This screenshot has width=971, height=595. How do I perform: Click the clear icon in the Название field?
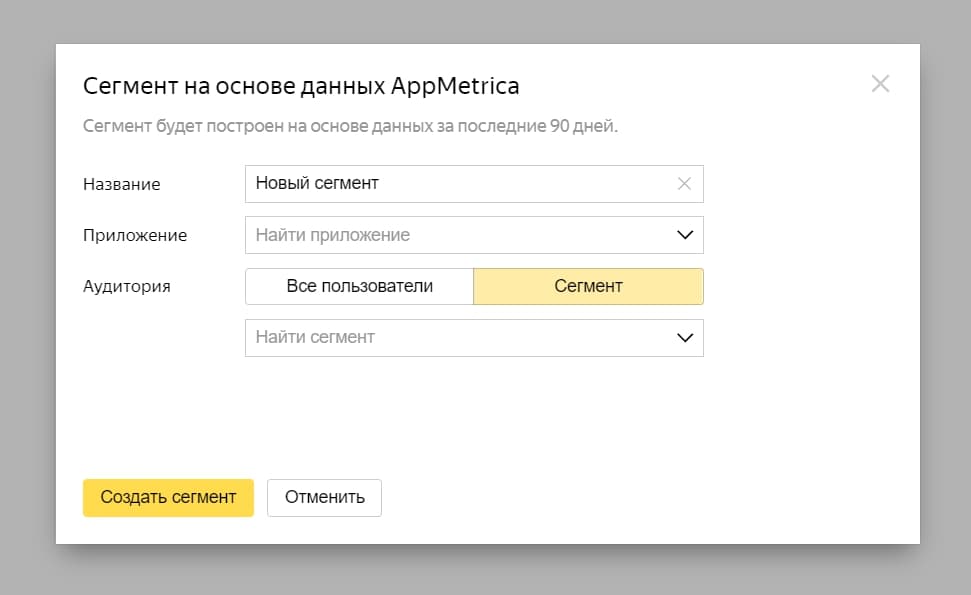tap(684, 183)
